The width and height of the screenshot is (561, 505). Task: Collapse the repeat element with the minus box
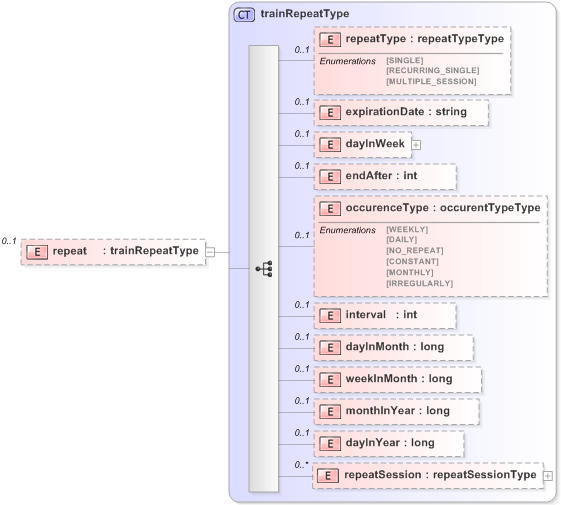[210, 252]
